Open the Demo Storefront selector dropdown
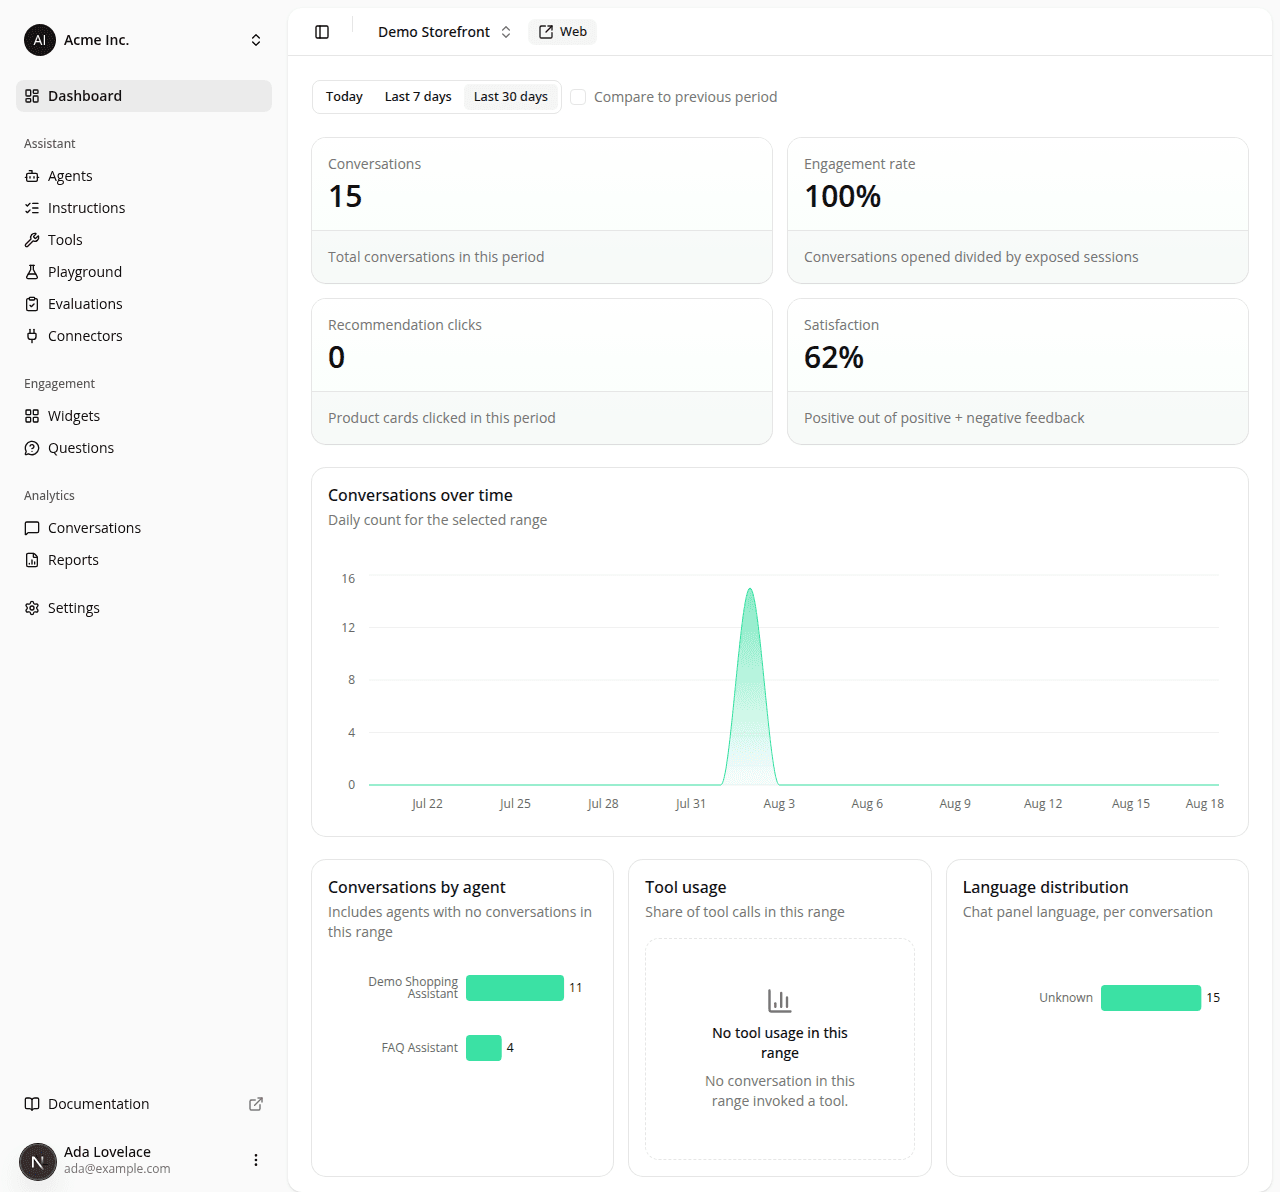The image size is (1280, 1192). point(444,32)
